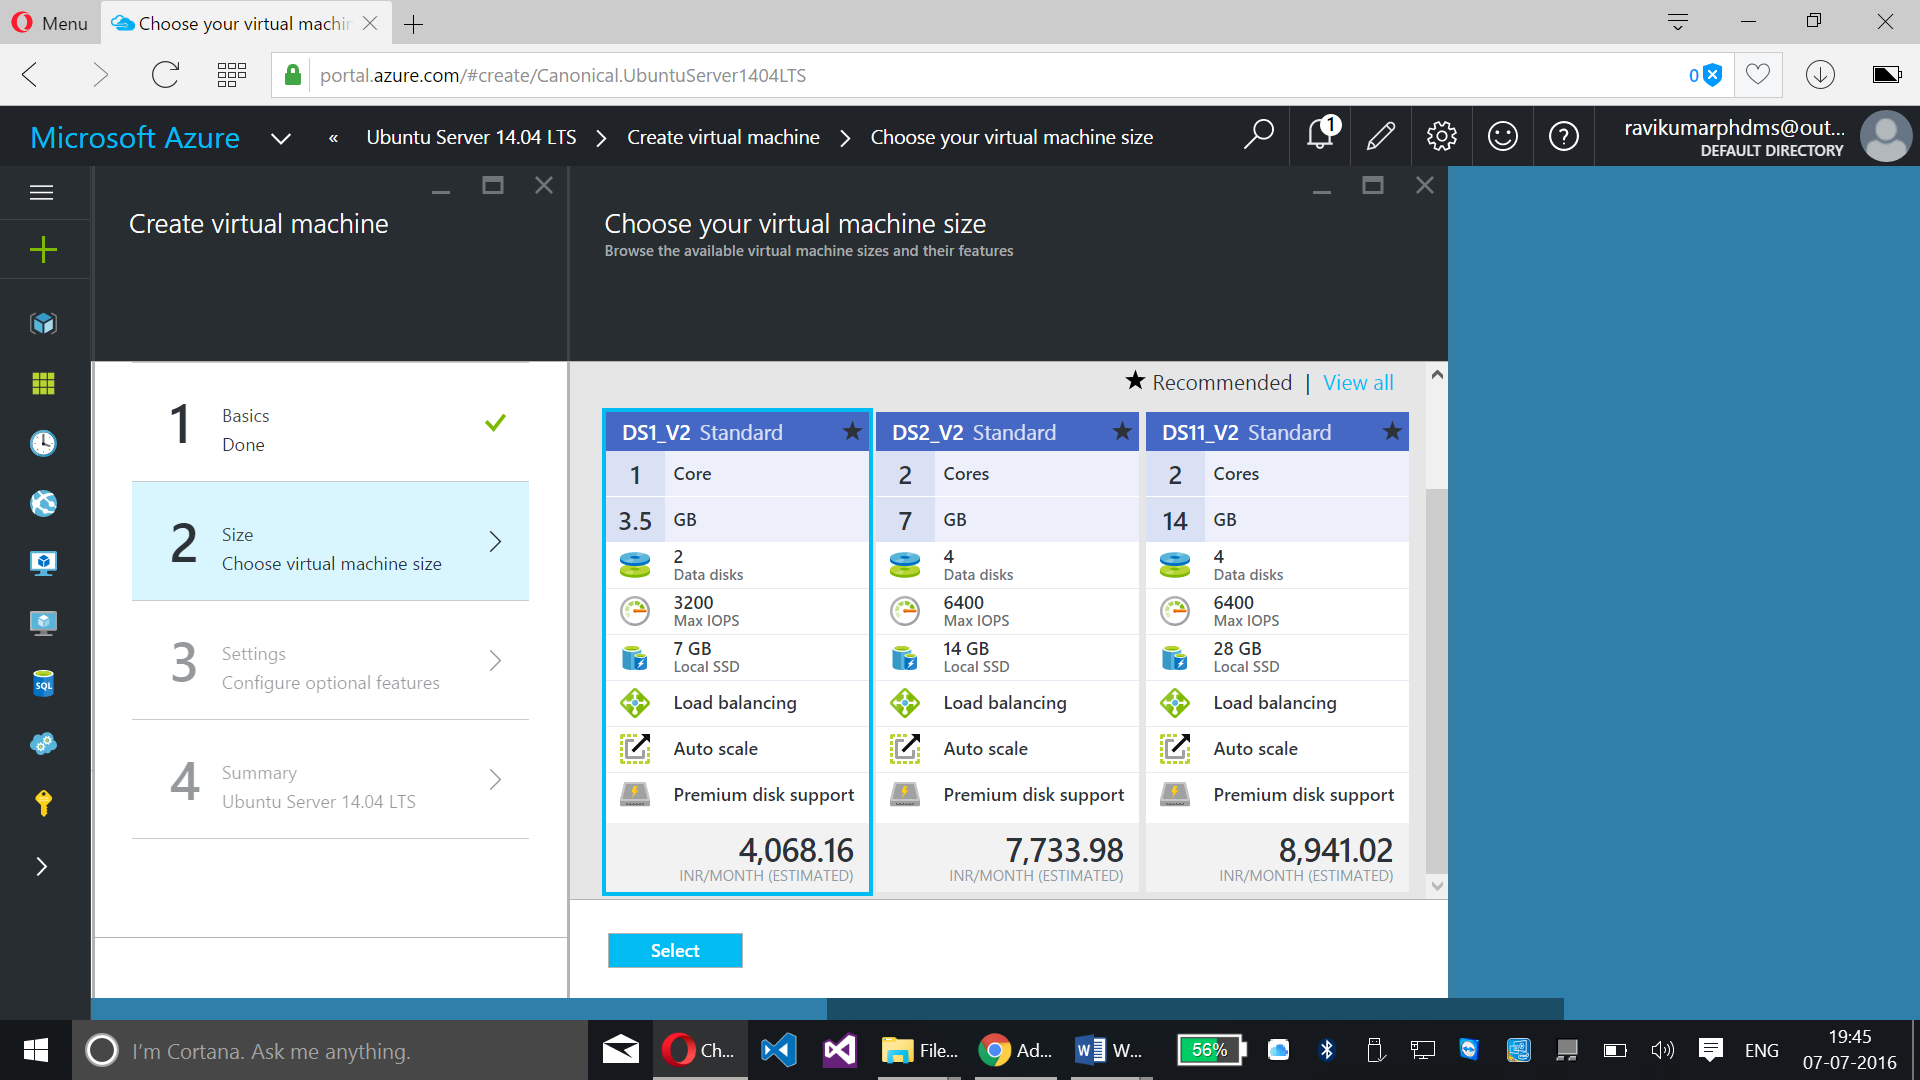Click Cortana search box

point(330,1050)
